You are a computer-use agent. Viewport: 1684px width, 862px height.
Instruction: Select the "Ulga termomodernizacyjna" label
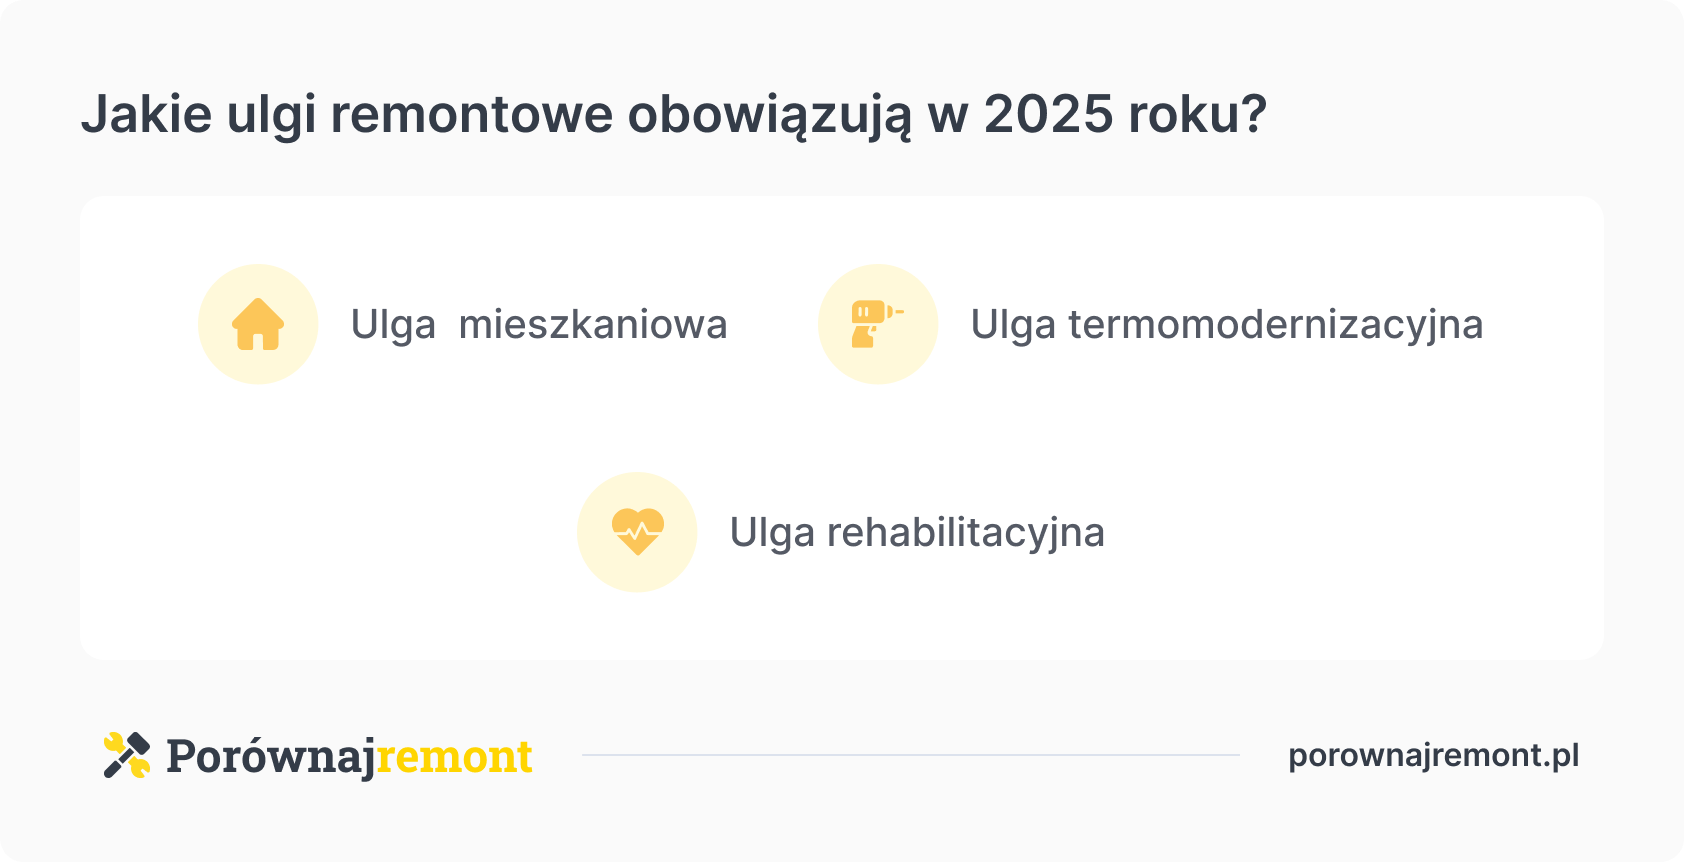coord(1226,325)
